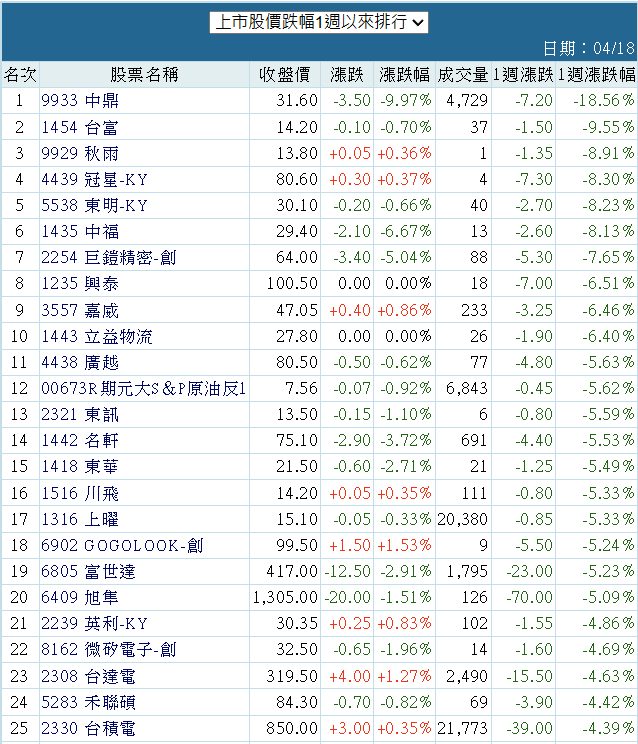Click the 1週漲跌幅 column header

pyautogui.click(x=596, y=74)
